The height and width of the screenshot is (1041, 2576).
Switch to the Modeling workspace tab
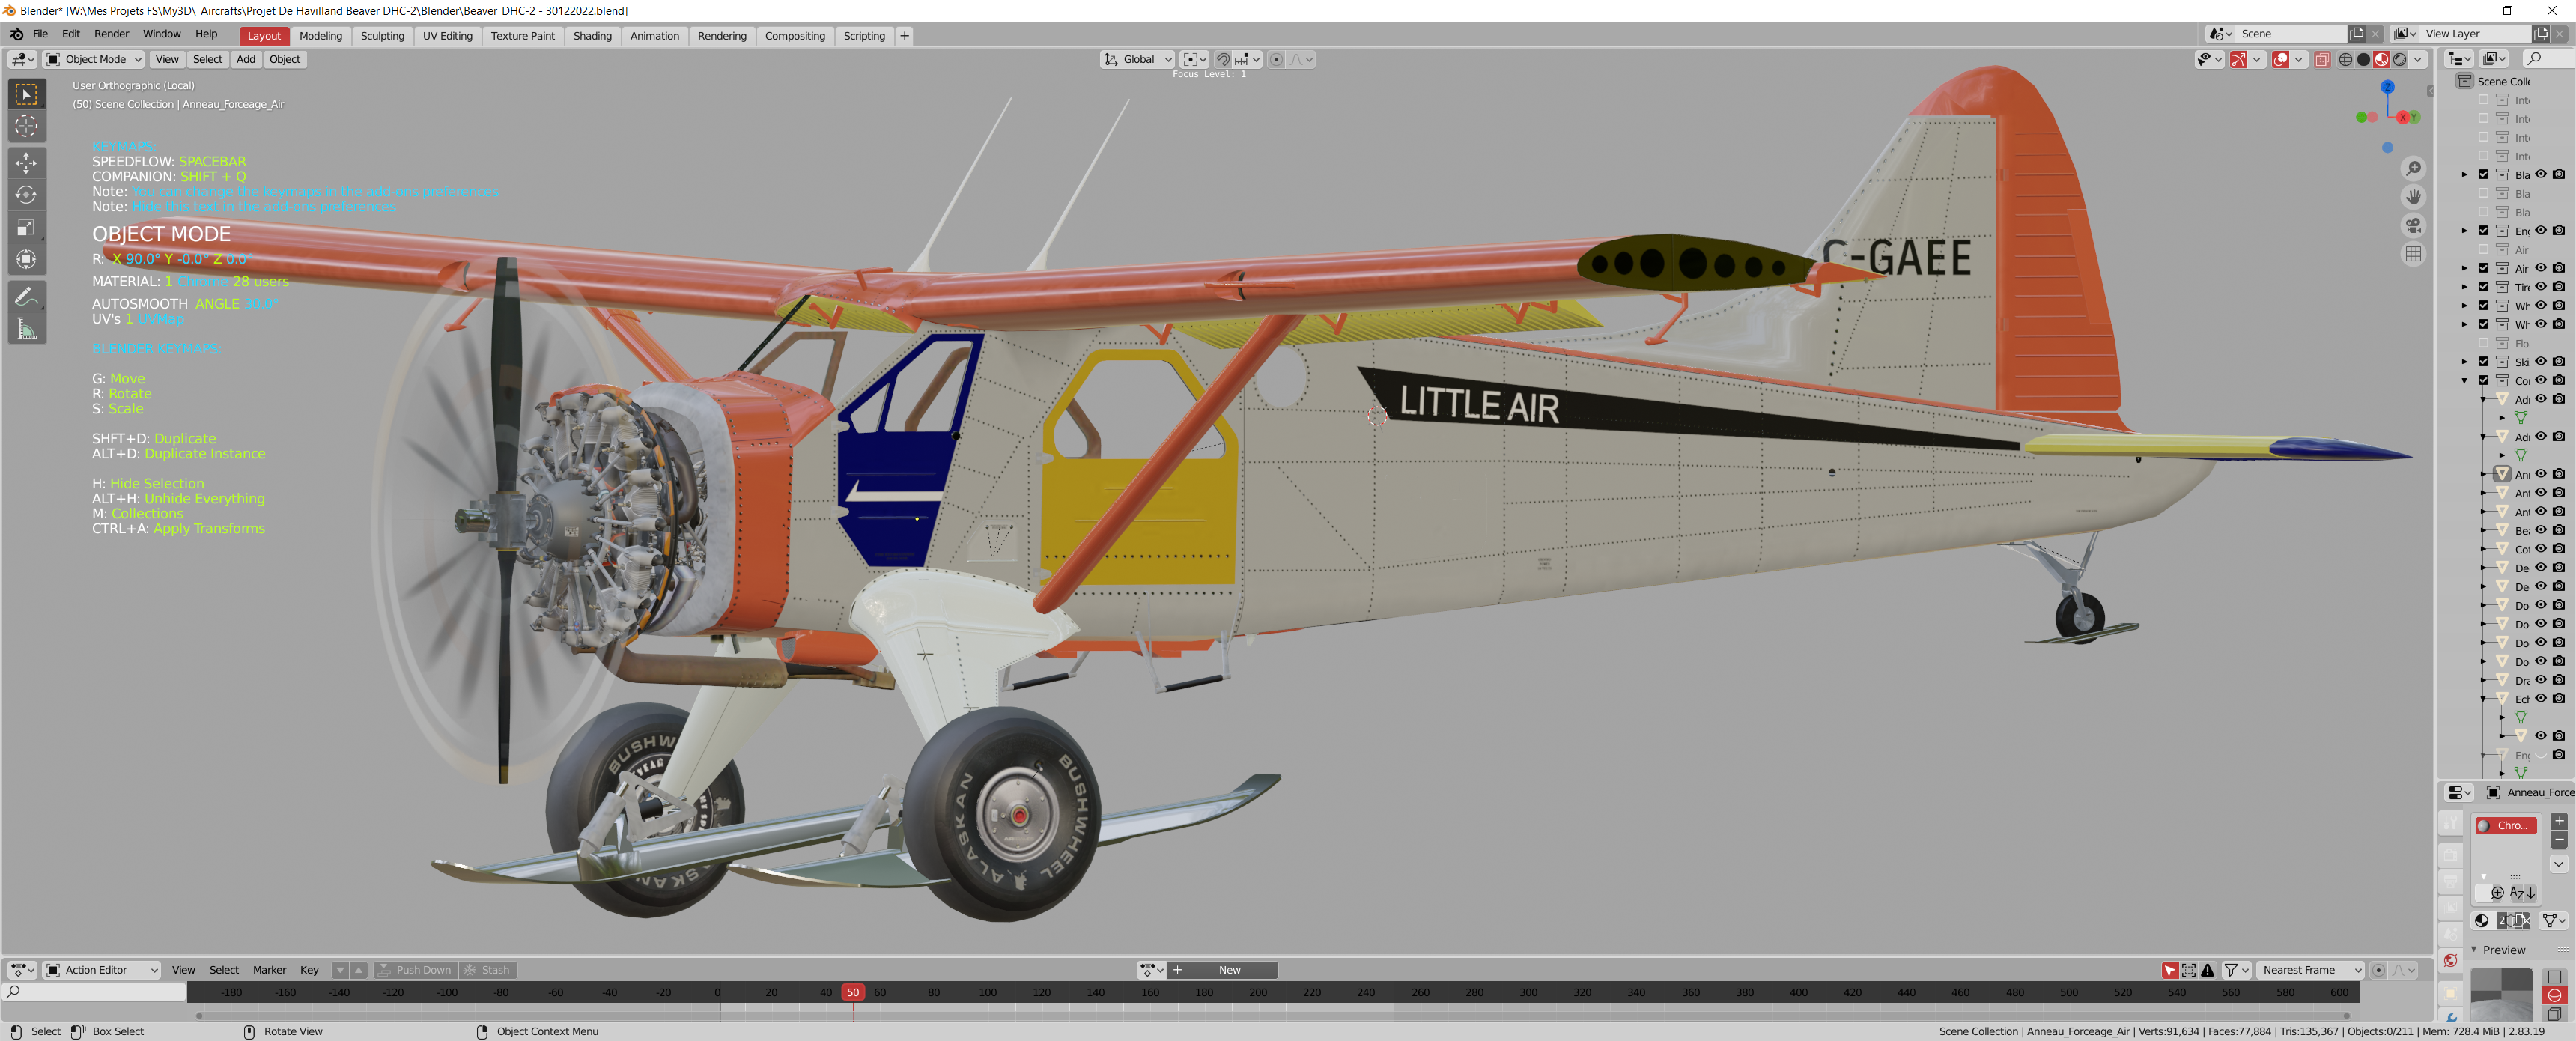pos(320,36)
